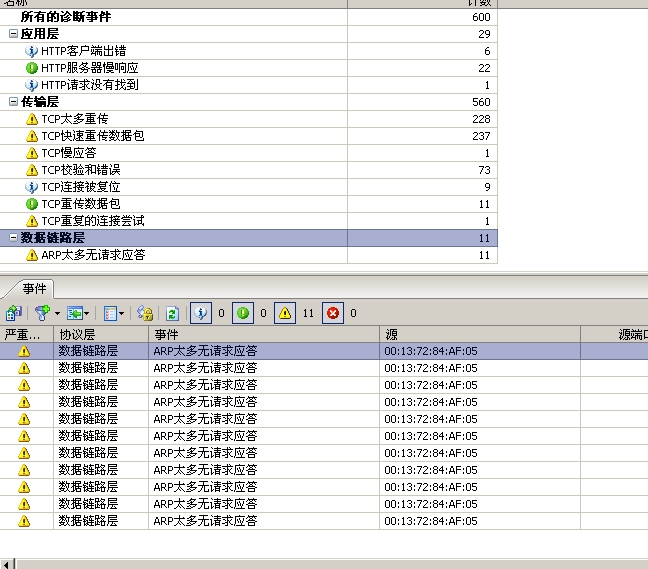Click the count 228 for TCP太多重传
648x569 pixels.
[x=481, y=119]
